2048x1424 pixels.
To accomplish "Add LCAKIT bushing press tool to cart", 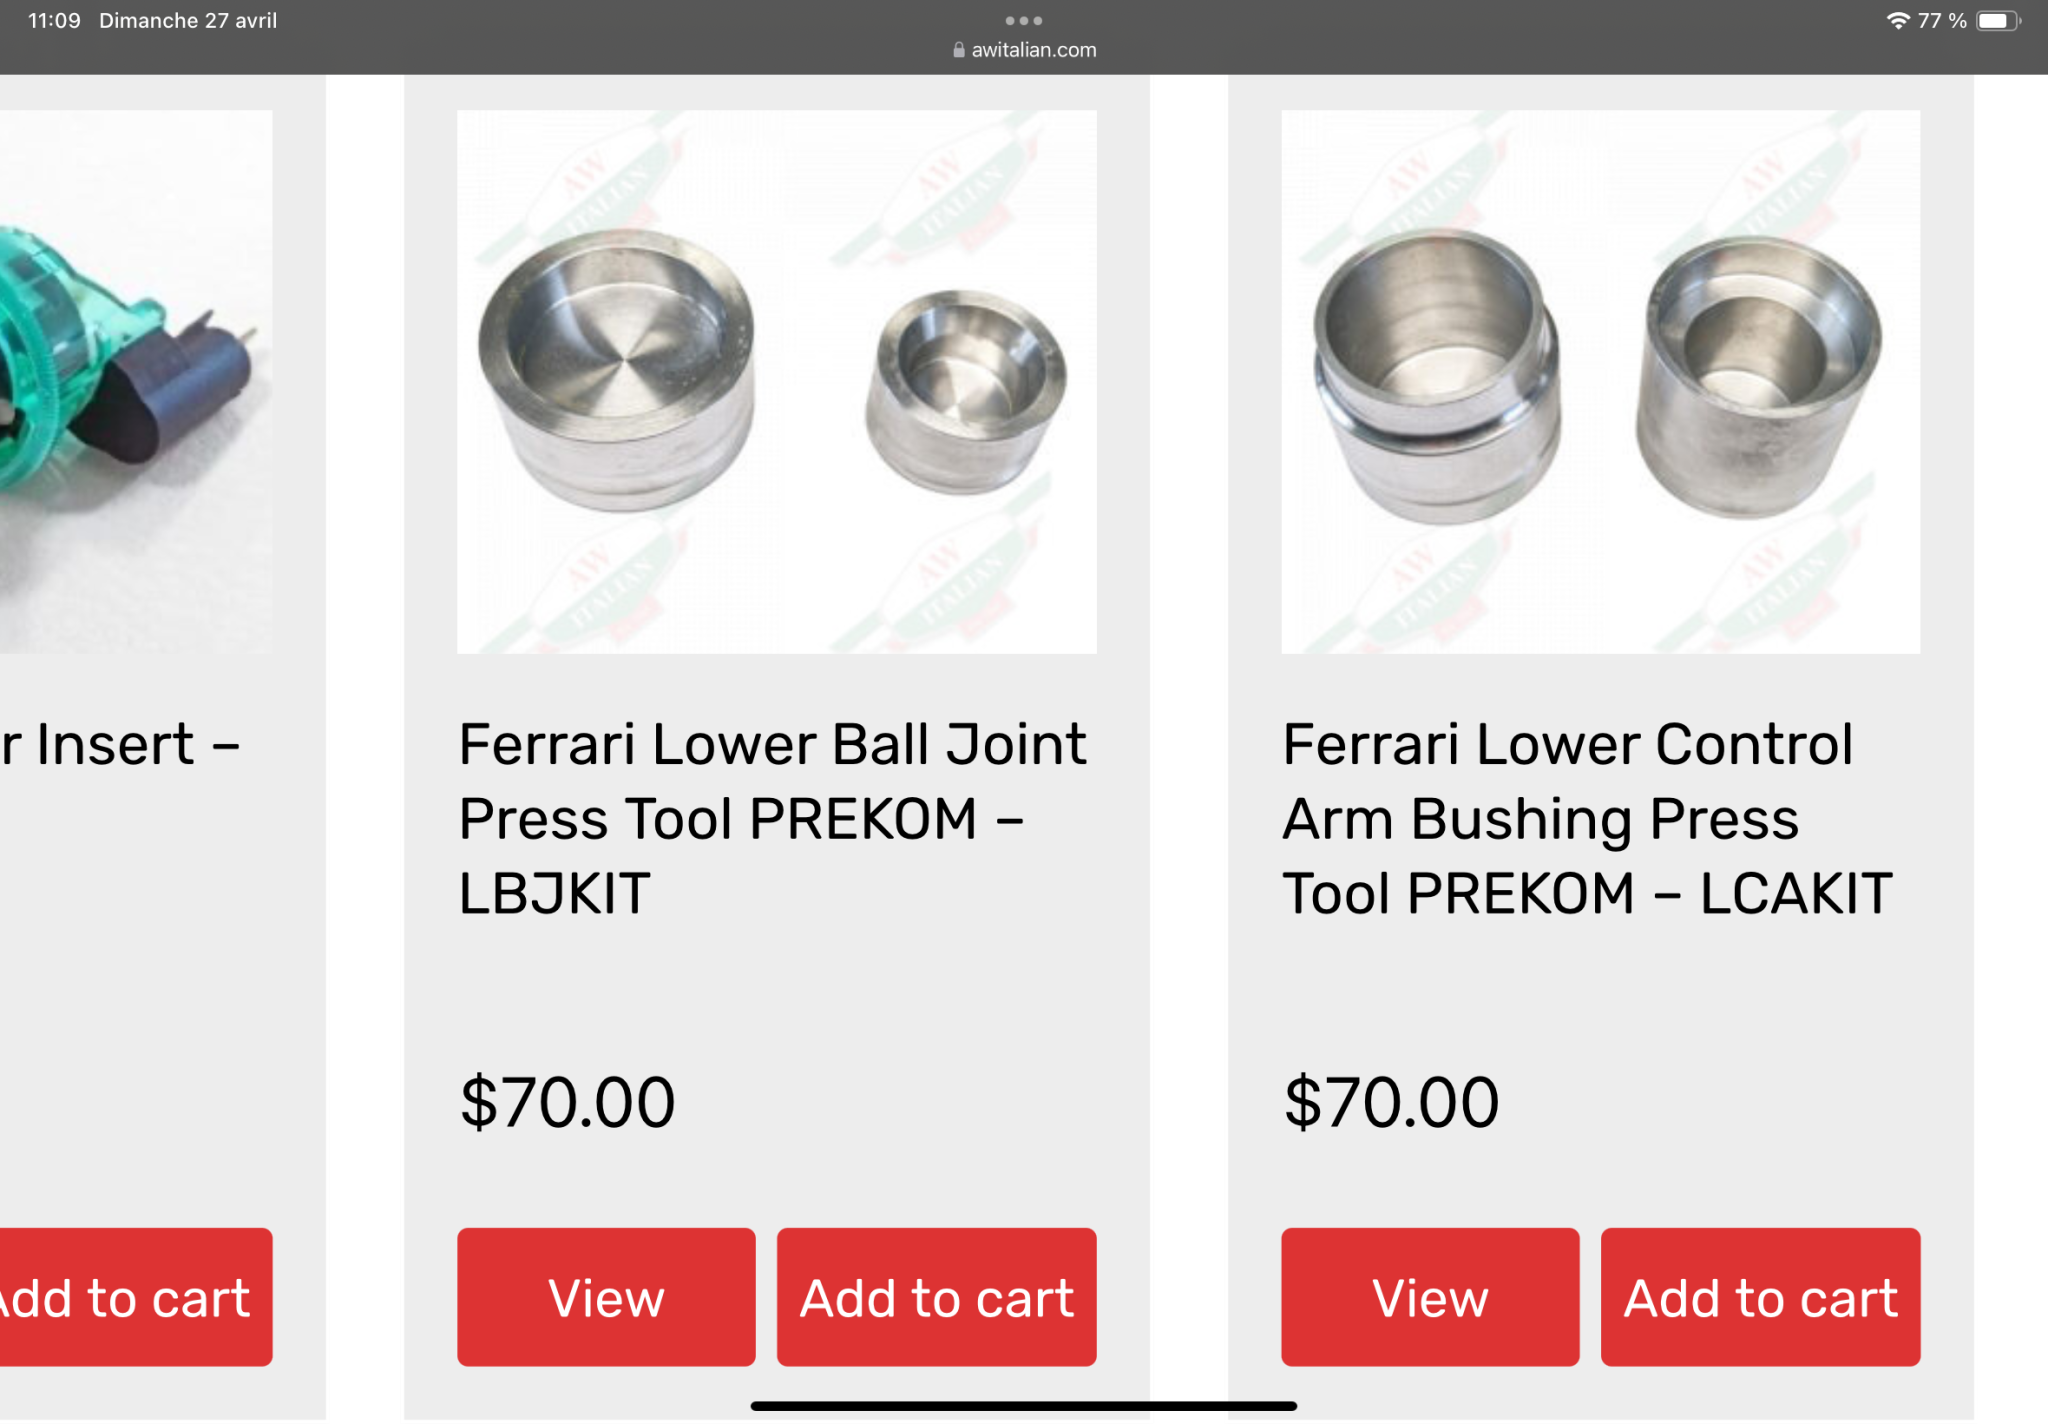I will tap(1760, 1296).
